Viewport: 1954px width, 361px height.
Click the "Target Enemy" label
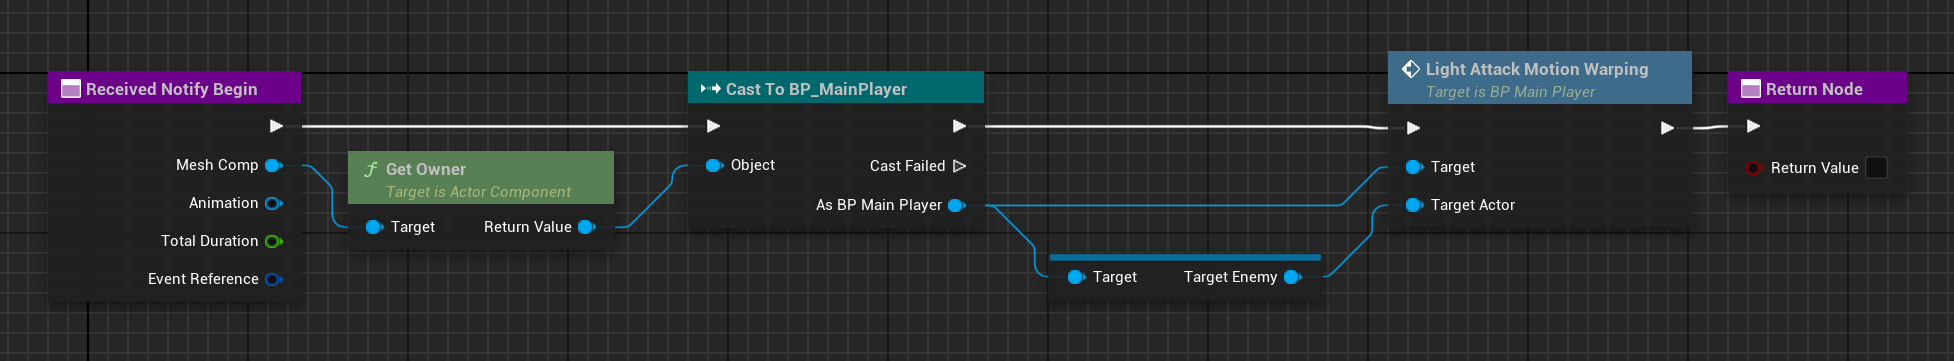coord(1230,277)
